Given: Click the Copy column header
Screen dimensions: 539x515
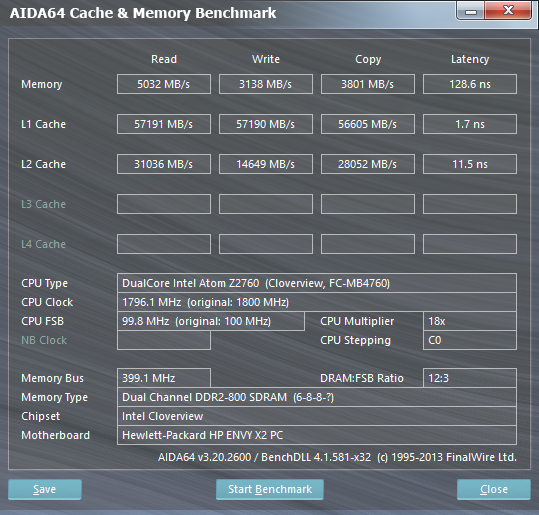Looking at the screenshot, I should tap(368, 59).
